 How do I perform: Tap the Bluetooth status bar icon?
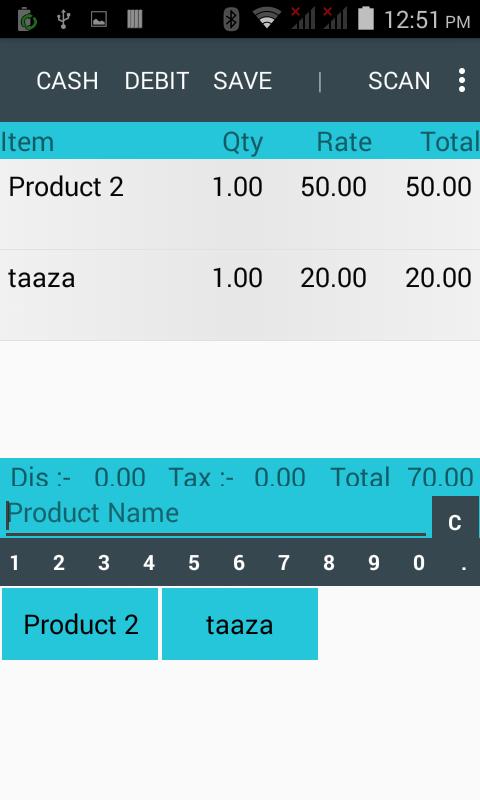pyautogui.click(x=232, y=19)
